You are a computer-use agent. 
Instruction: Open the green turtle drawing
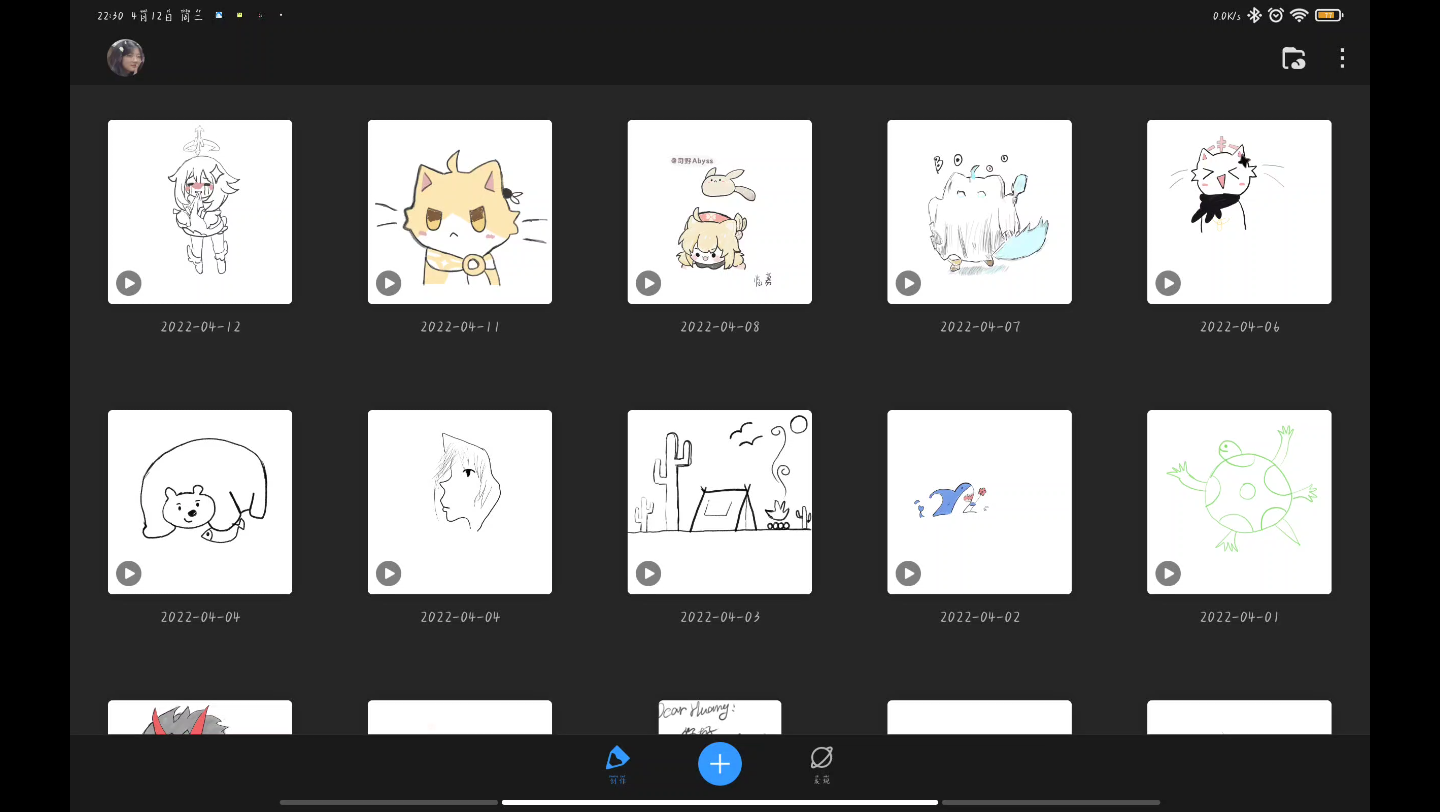pyautogui.click(x=1239, y=502)
